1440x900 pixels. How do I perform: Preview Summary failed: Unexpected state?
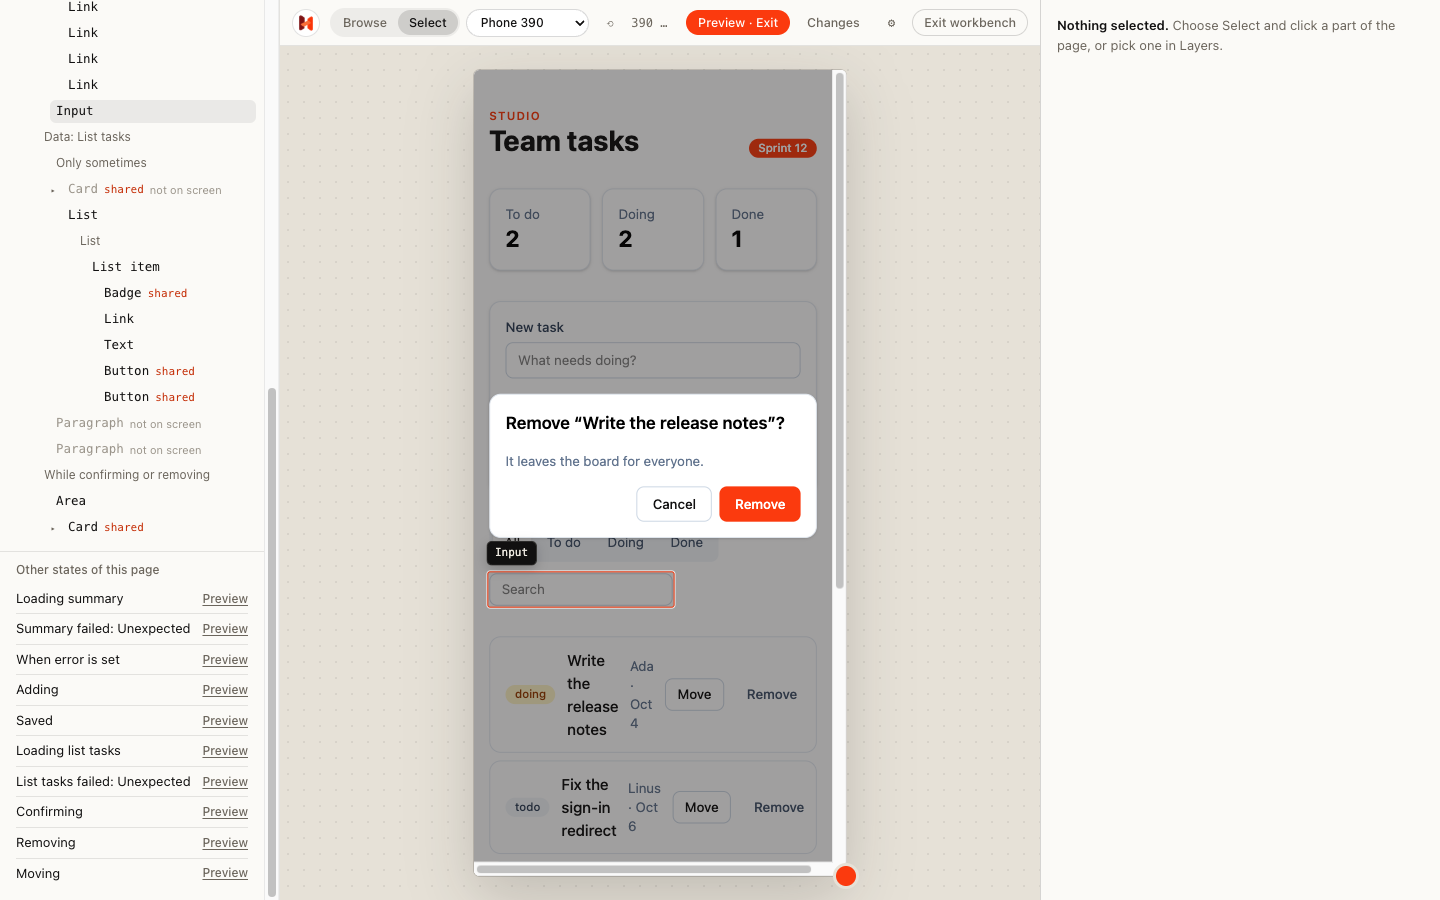click(225, 629)
